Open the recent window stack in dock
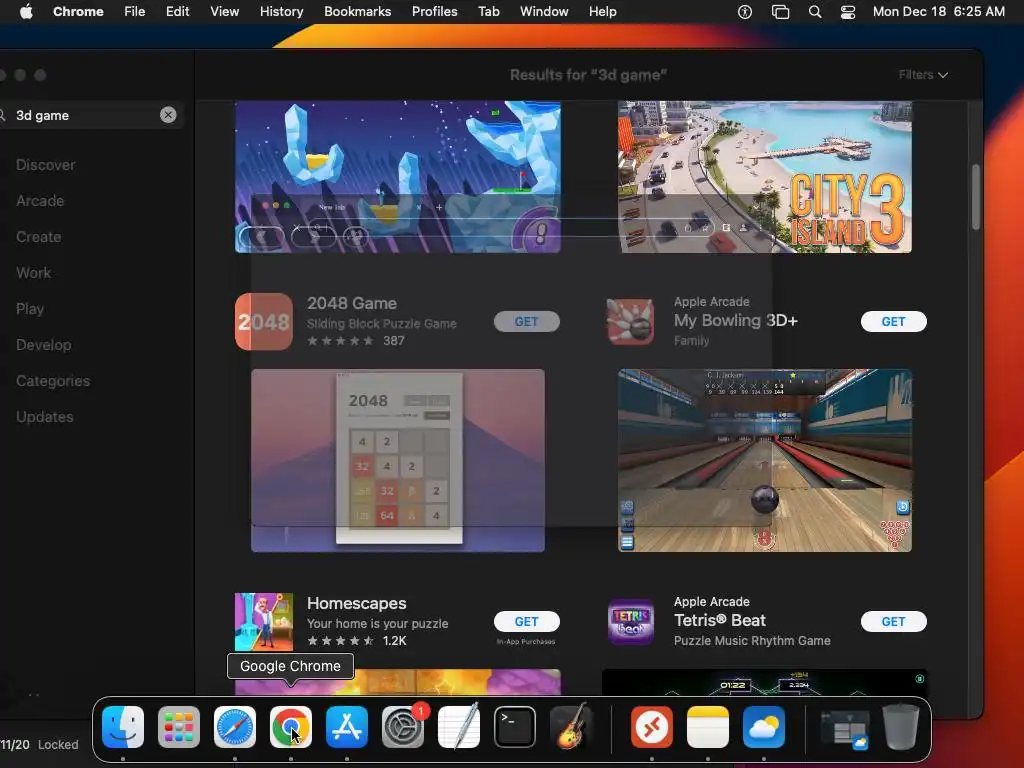The image size is (1024, 768). pyautogui.click(x=844, y=728)
